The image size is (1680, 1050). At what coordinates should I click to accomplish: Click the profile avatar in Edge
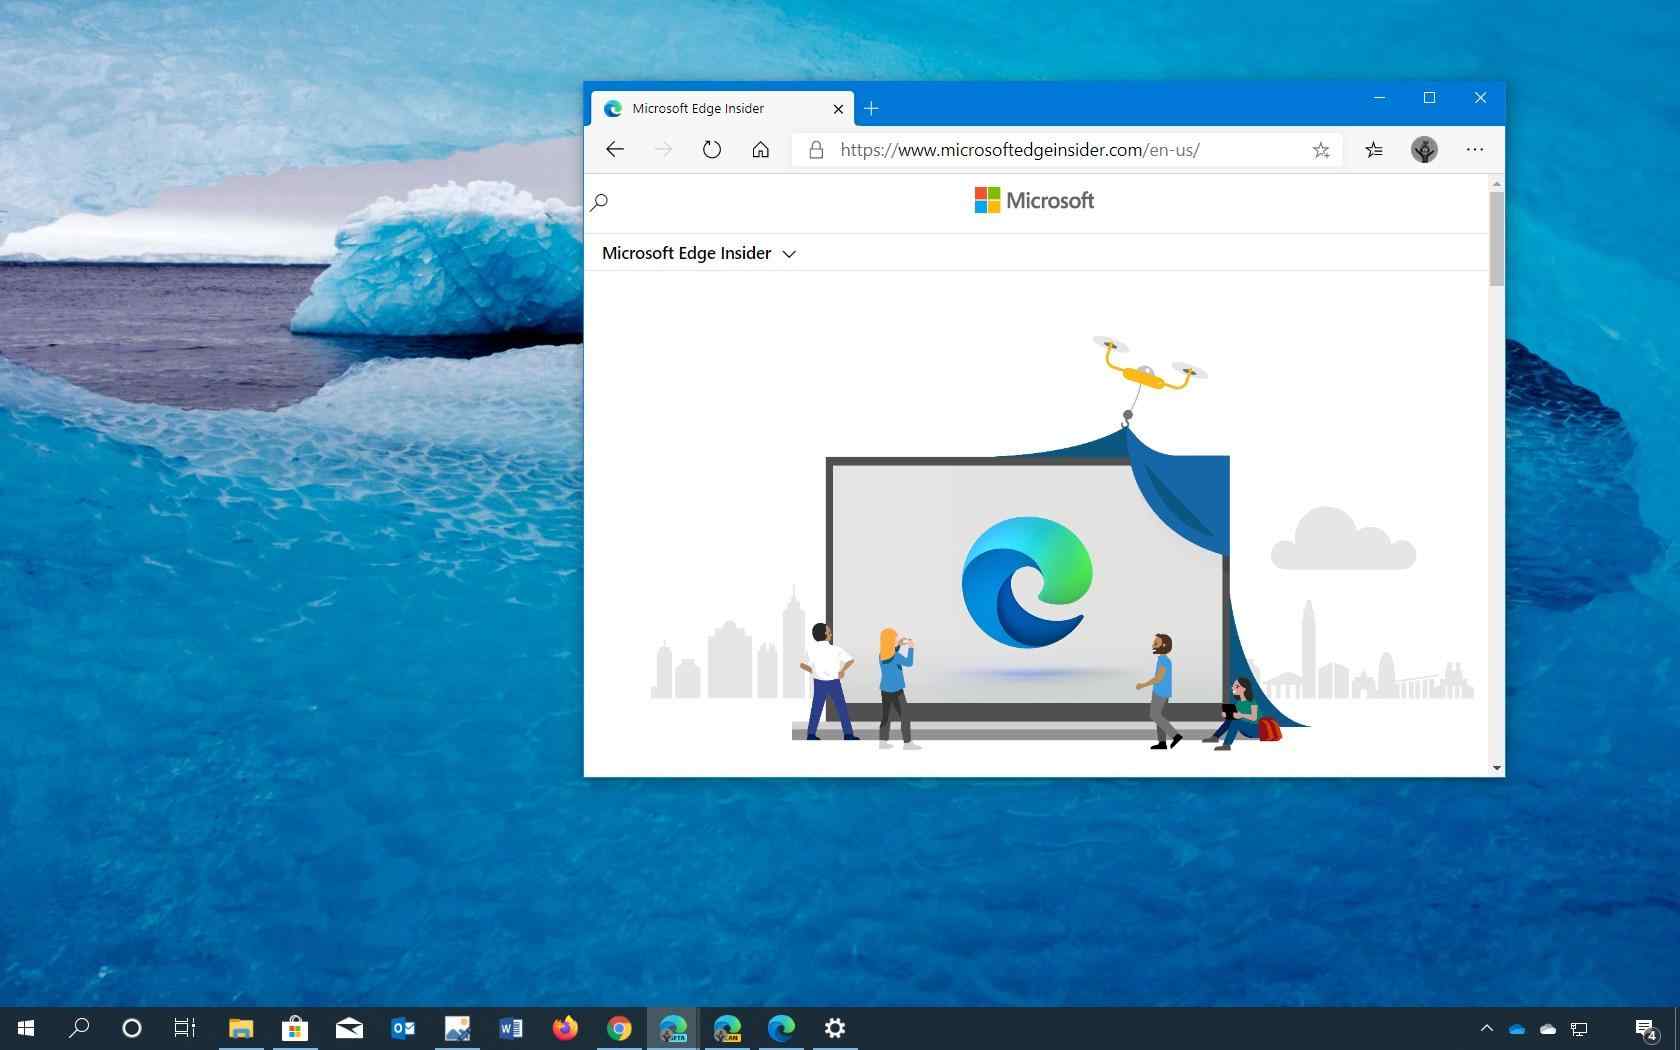tap(1424, 150)
